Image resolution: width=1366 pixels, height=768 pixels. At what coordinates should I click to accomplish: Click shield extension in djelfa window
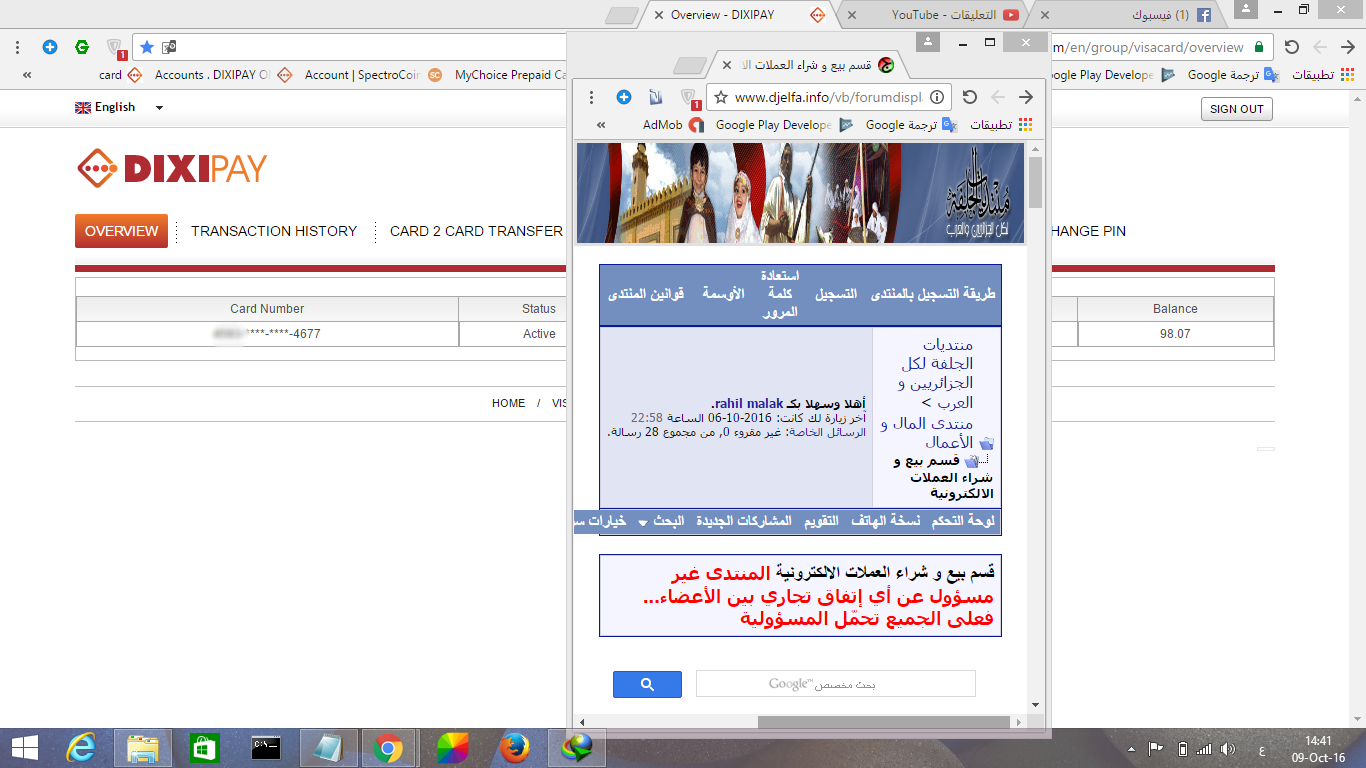click(x=689, y=97)
